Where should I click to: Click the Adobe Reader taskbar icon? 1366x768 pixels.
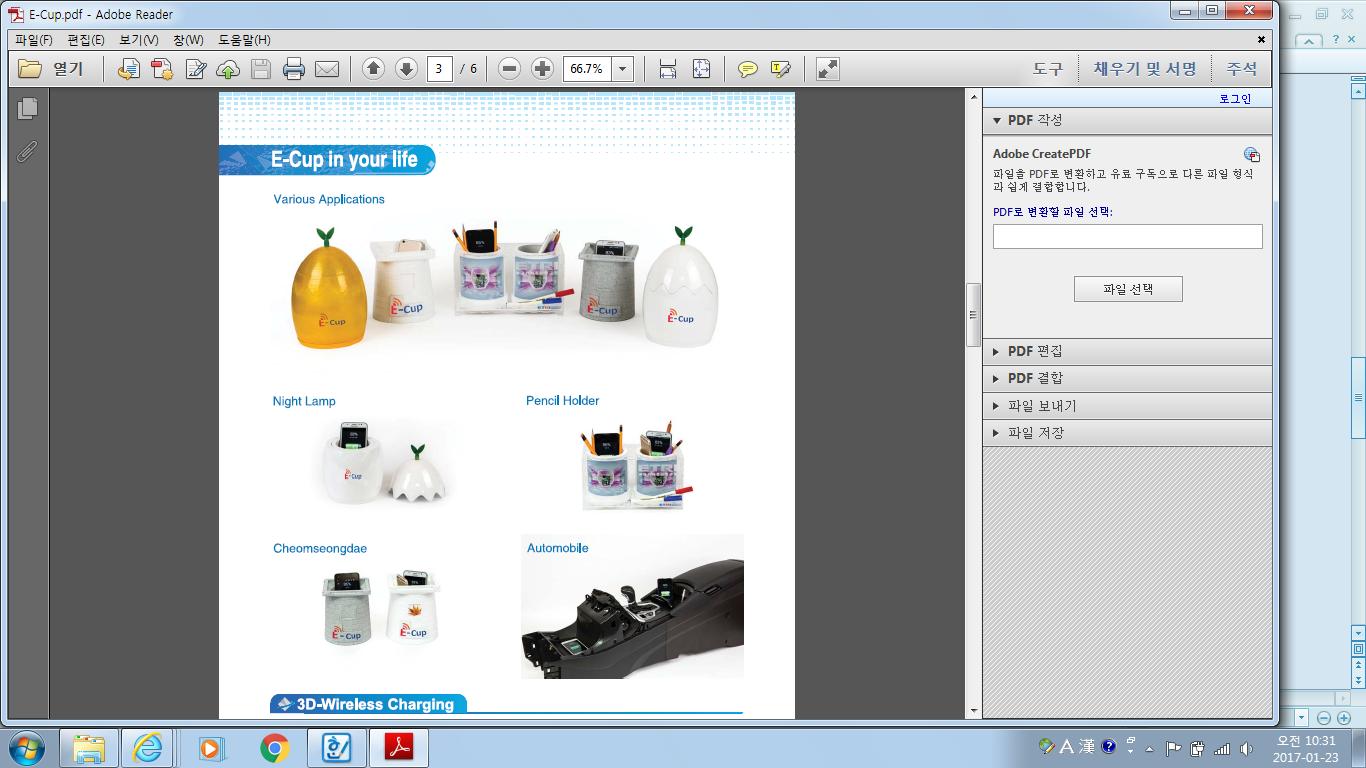(x=399, y=747)
